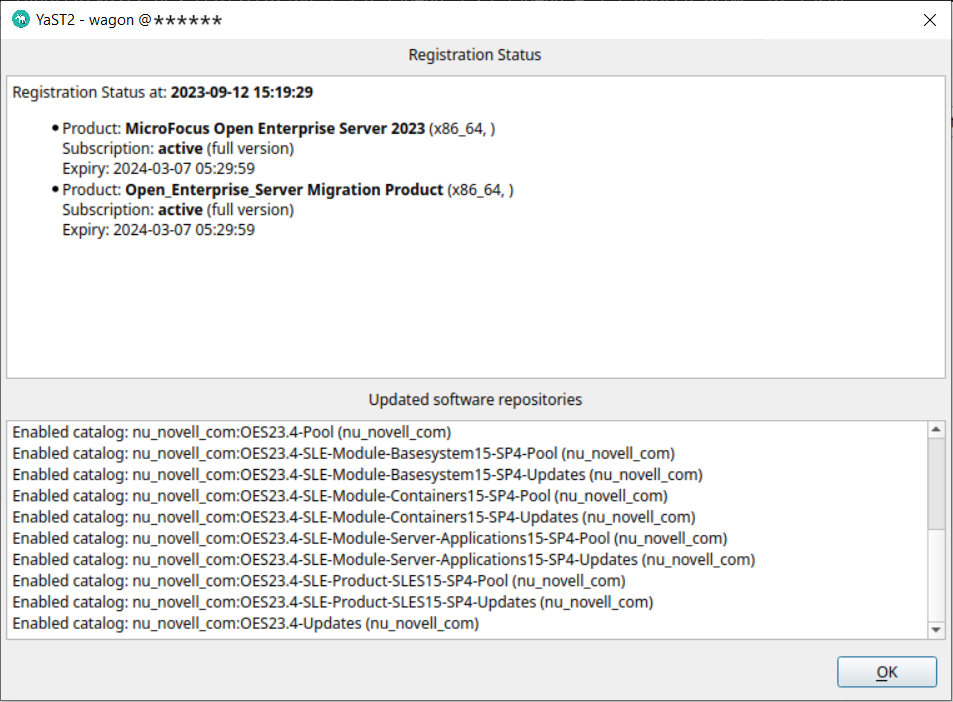Click the Containers15-SP4-Pool catalog line
The width and height of the screenshot is (953, 702).
[x=340, y=496]
